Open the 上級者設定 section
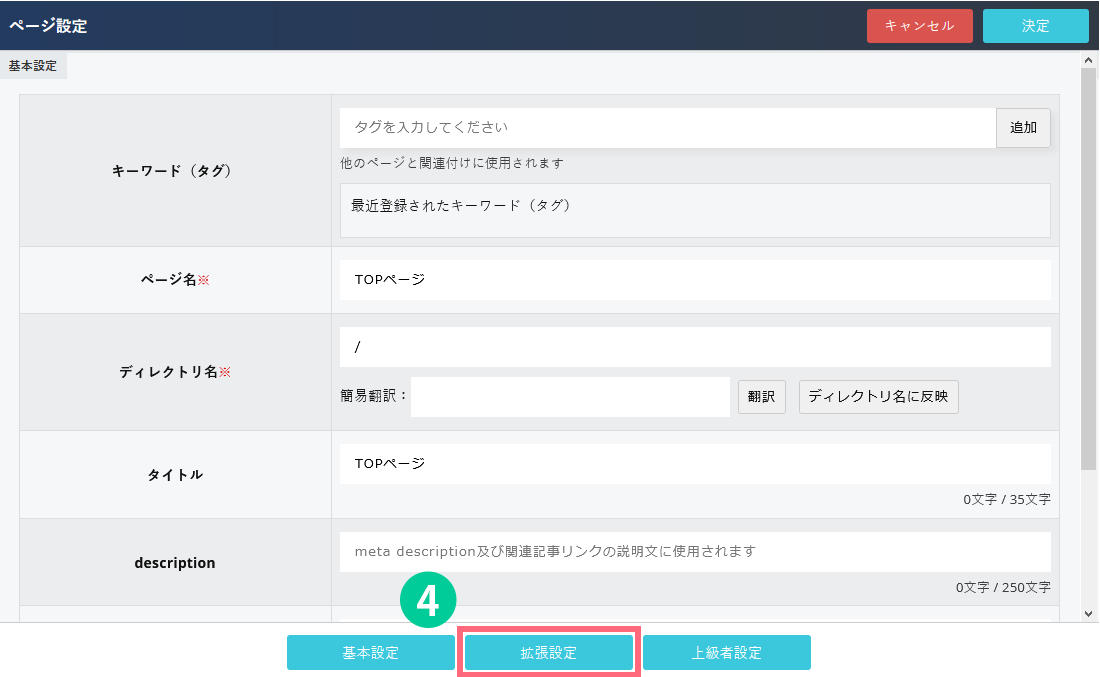This screenshot has width=1100, height=677. pyautogui.click(x=726, y=653)
